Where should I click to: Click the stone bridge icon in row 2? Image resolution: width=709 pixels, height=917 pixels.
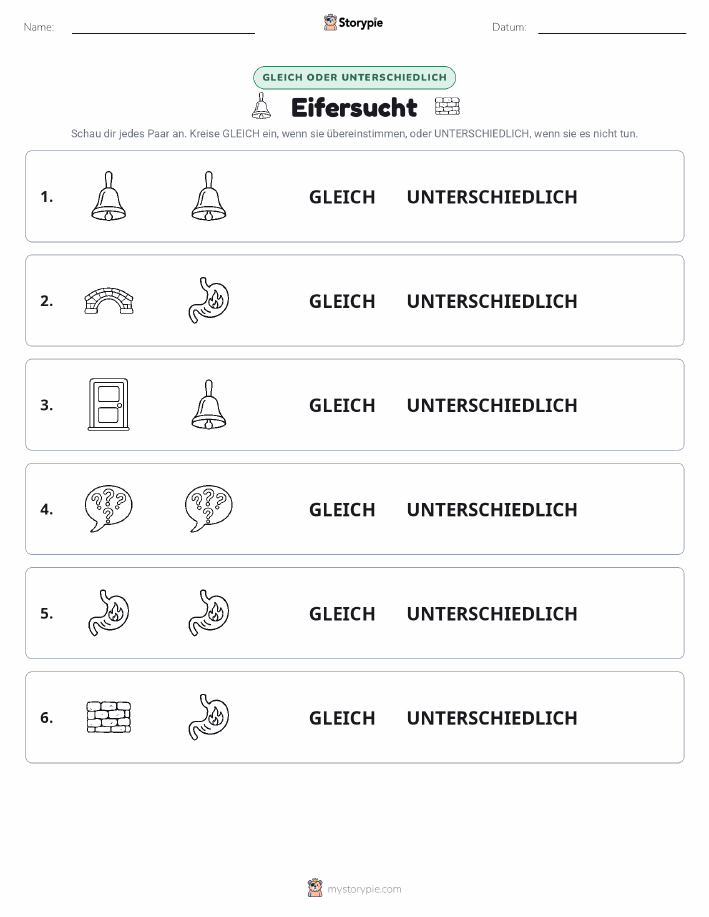pos(109,301)
